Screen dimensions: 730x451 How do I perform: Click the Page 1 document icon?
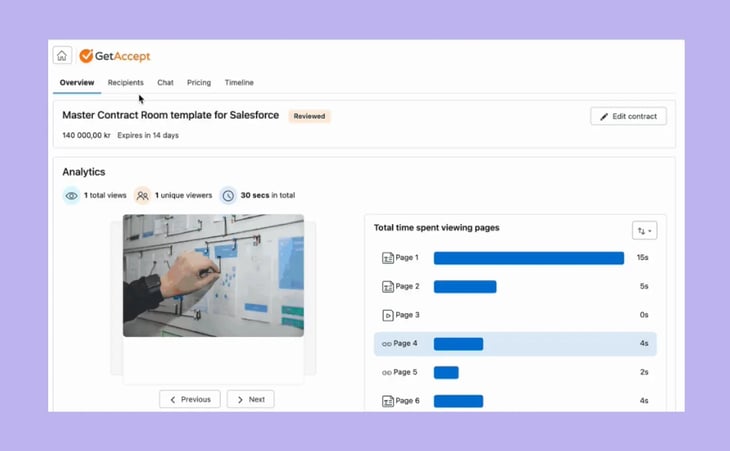pos(387,258)
